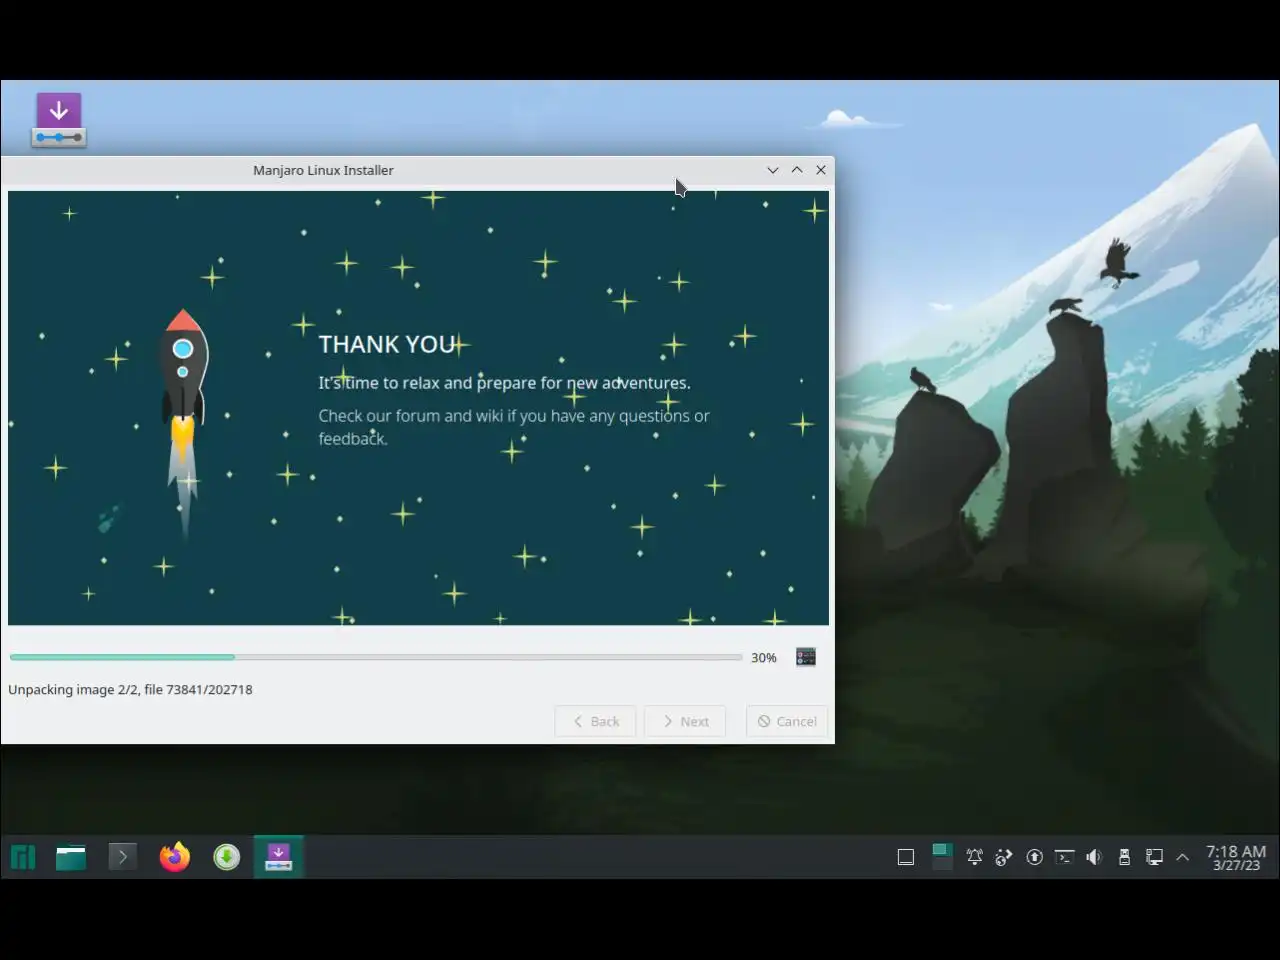
Task: Open the volume speaker tray control
Action: (1094, 857)
